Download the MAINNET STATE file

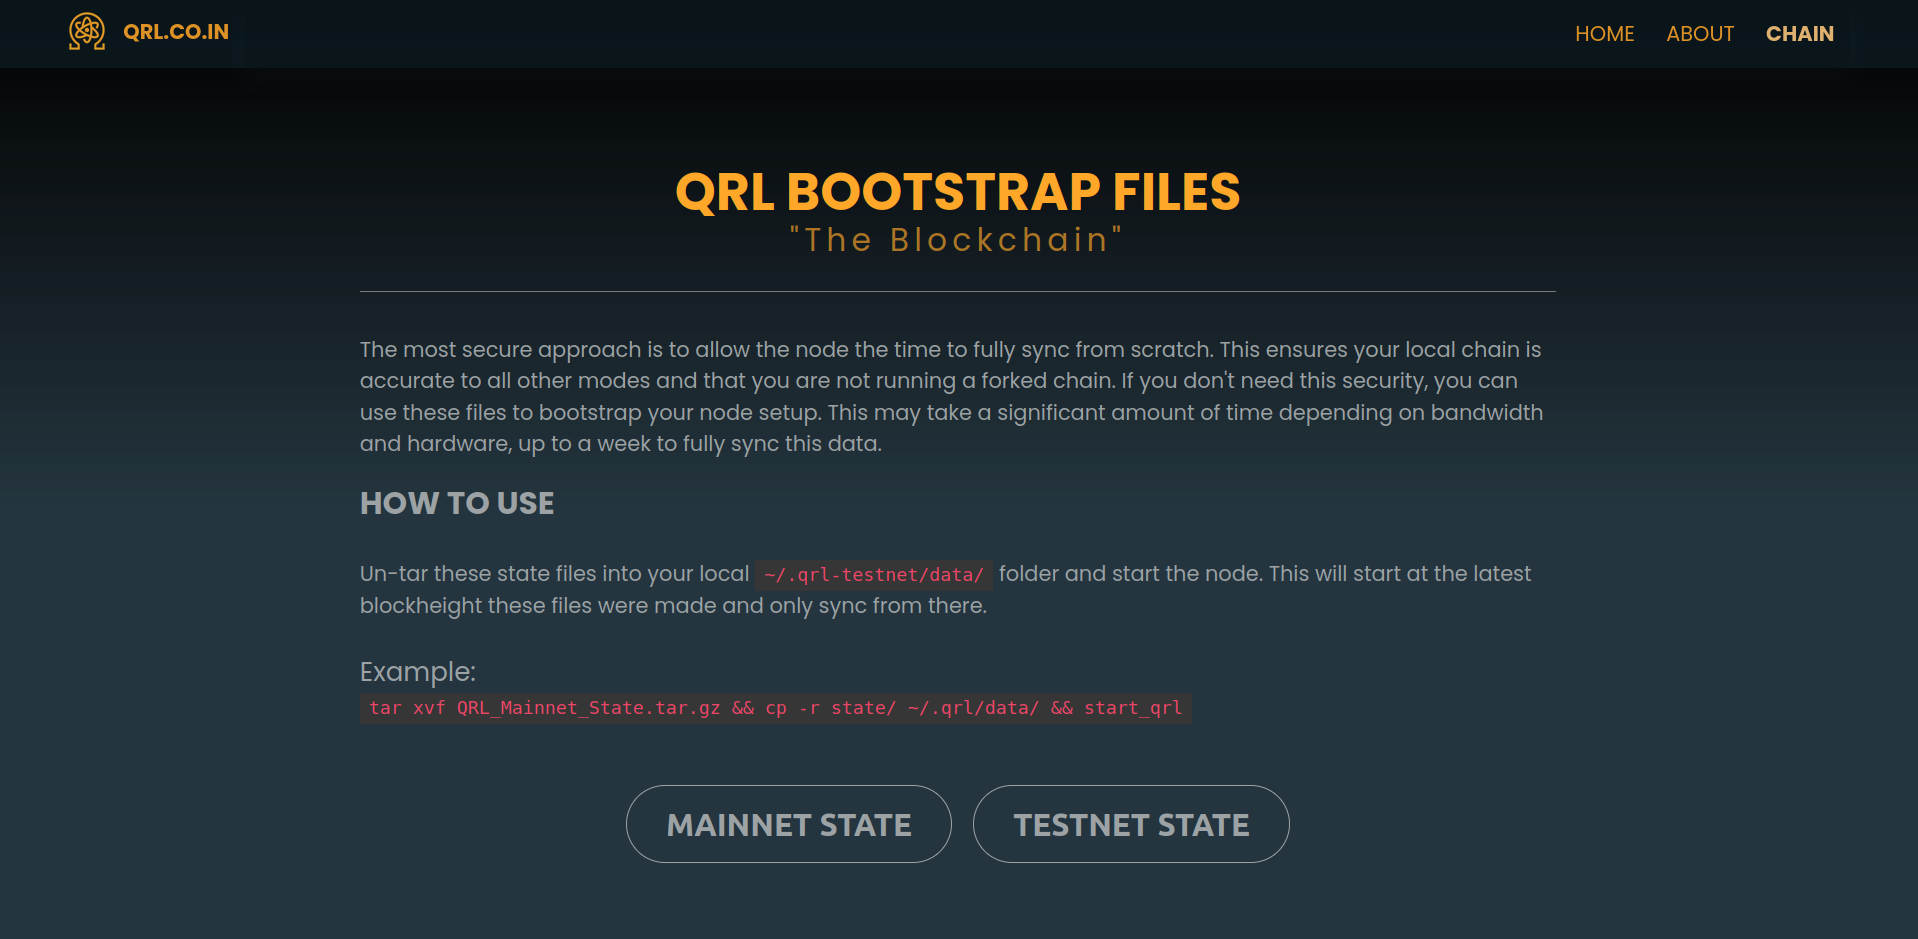[788, 824]
